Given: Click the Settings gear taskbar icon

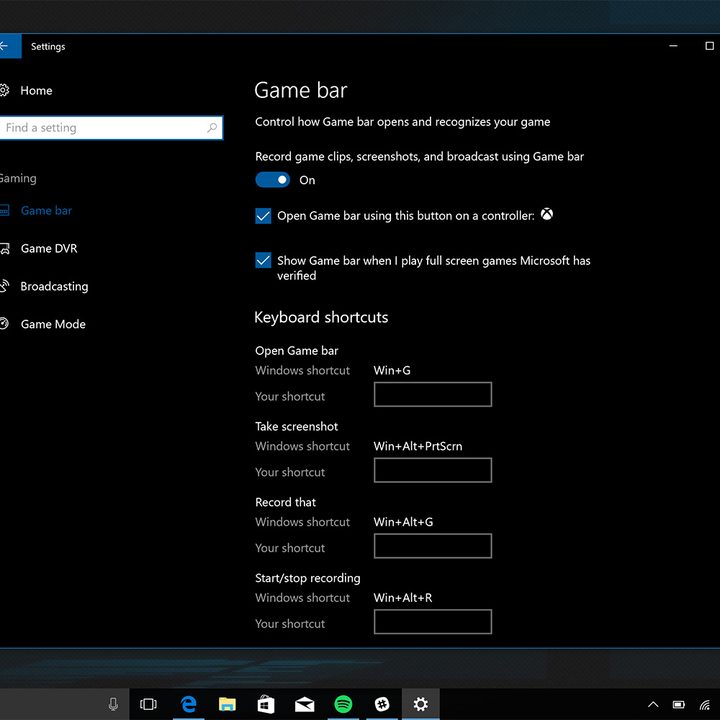Looking at the screenshot, I should pyautogui.click(x=421, y=704).
